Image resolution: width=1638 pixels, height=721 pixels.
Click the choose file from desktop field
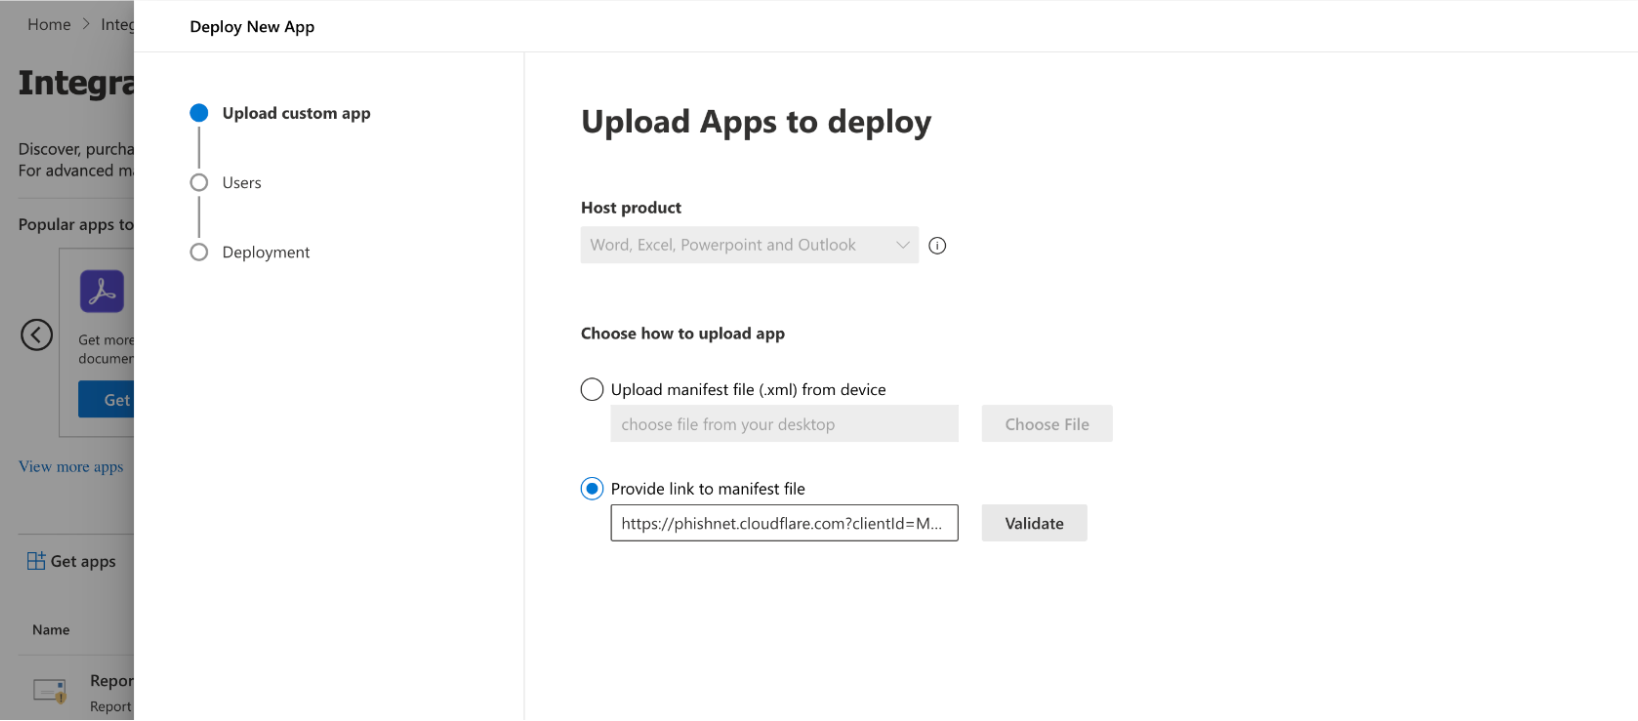[x=784, y=424]
